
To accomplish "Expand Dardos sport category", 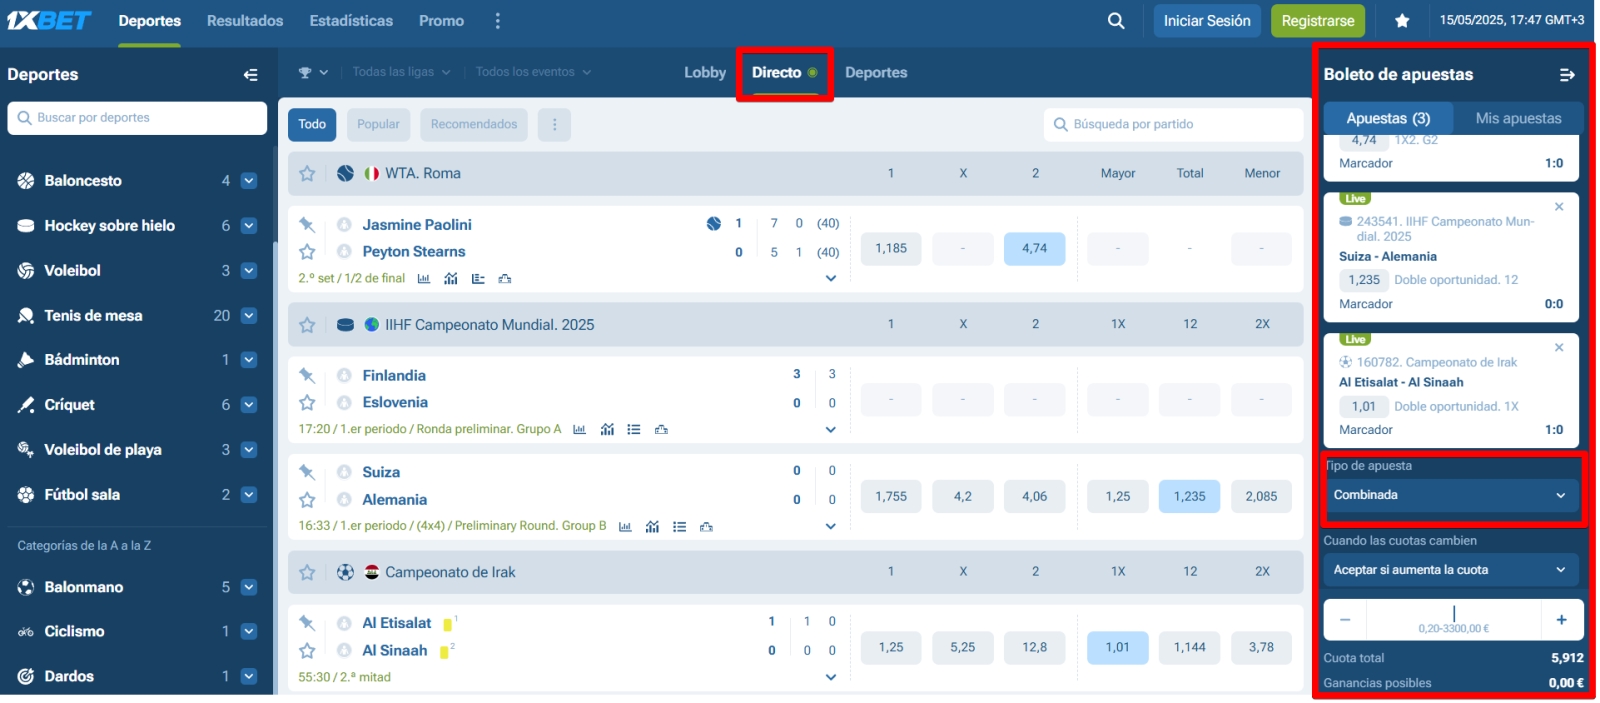I will pos(249,677).
